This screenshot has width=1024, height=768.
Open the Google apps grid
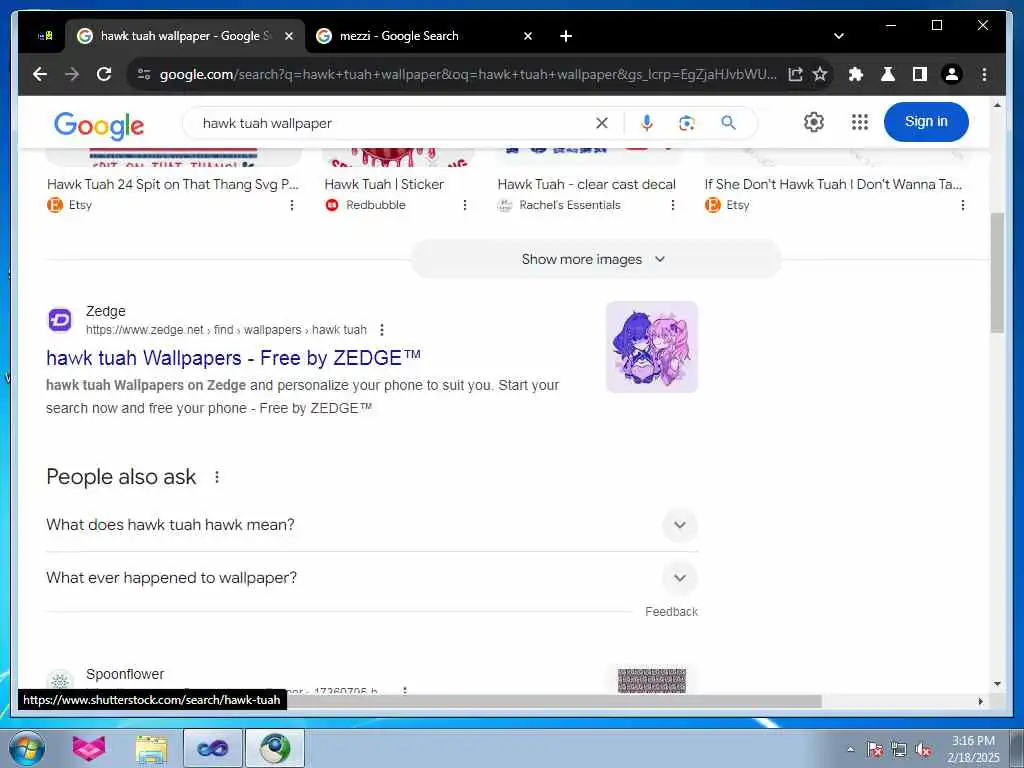[x=859, y=122]
